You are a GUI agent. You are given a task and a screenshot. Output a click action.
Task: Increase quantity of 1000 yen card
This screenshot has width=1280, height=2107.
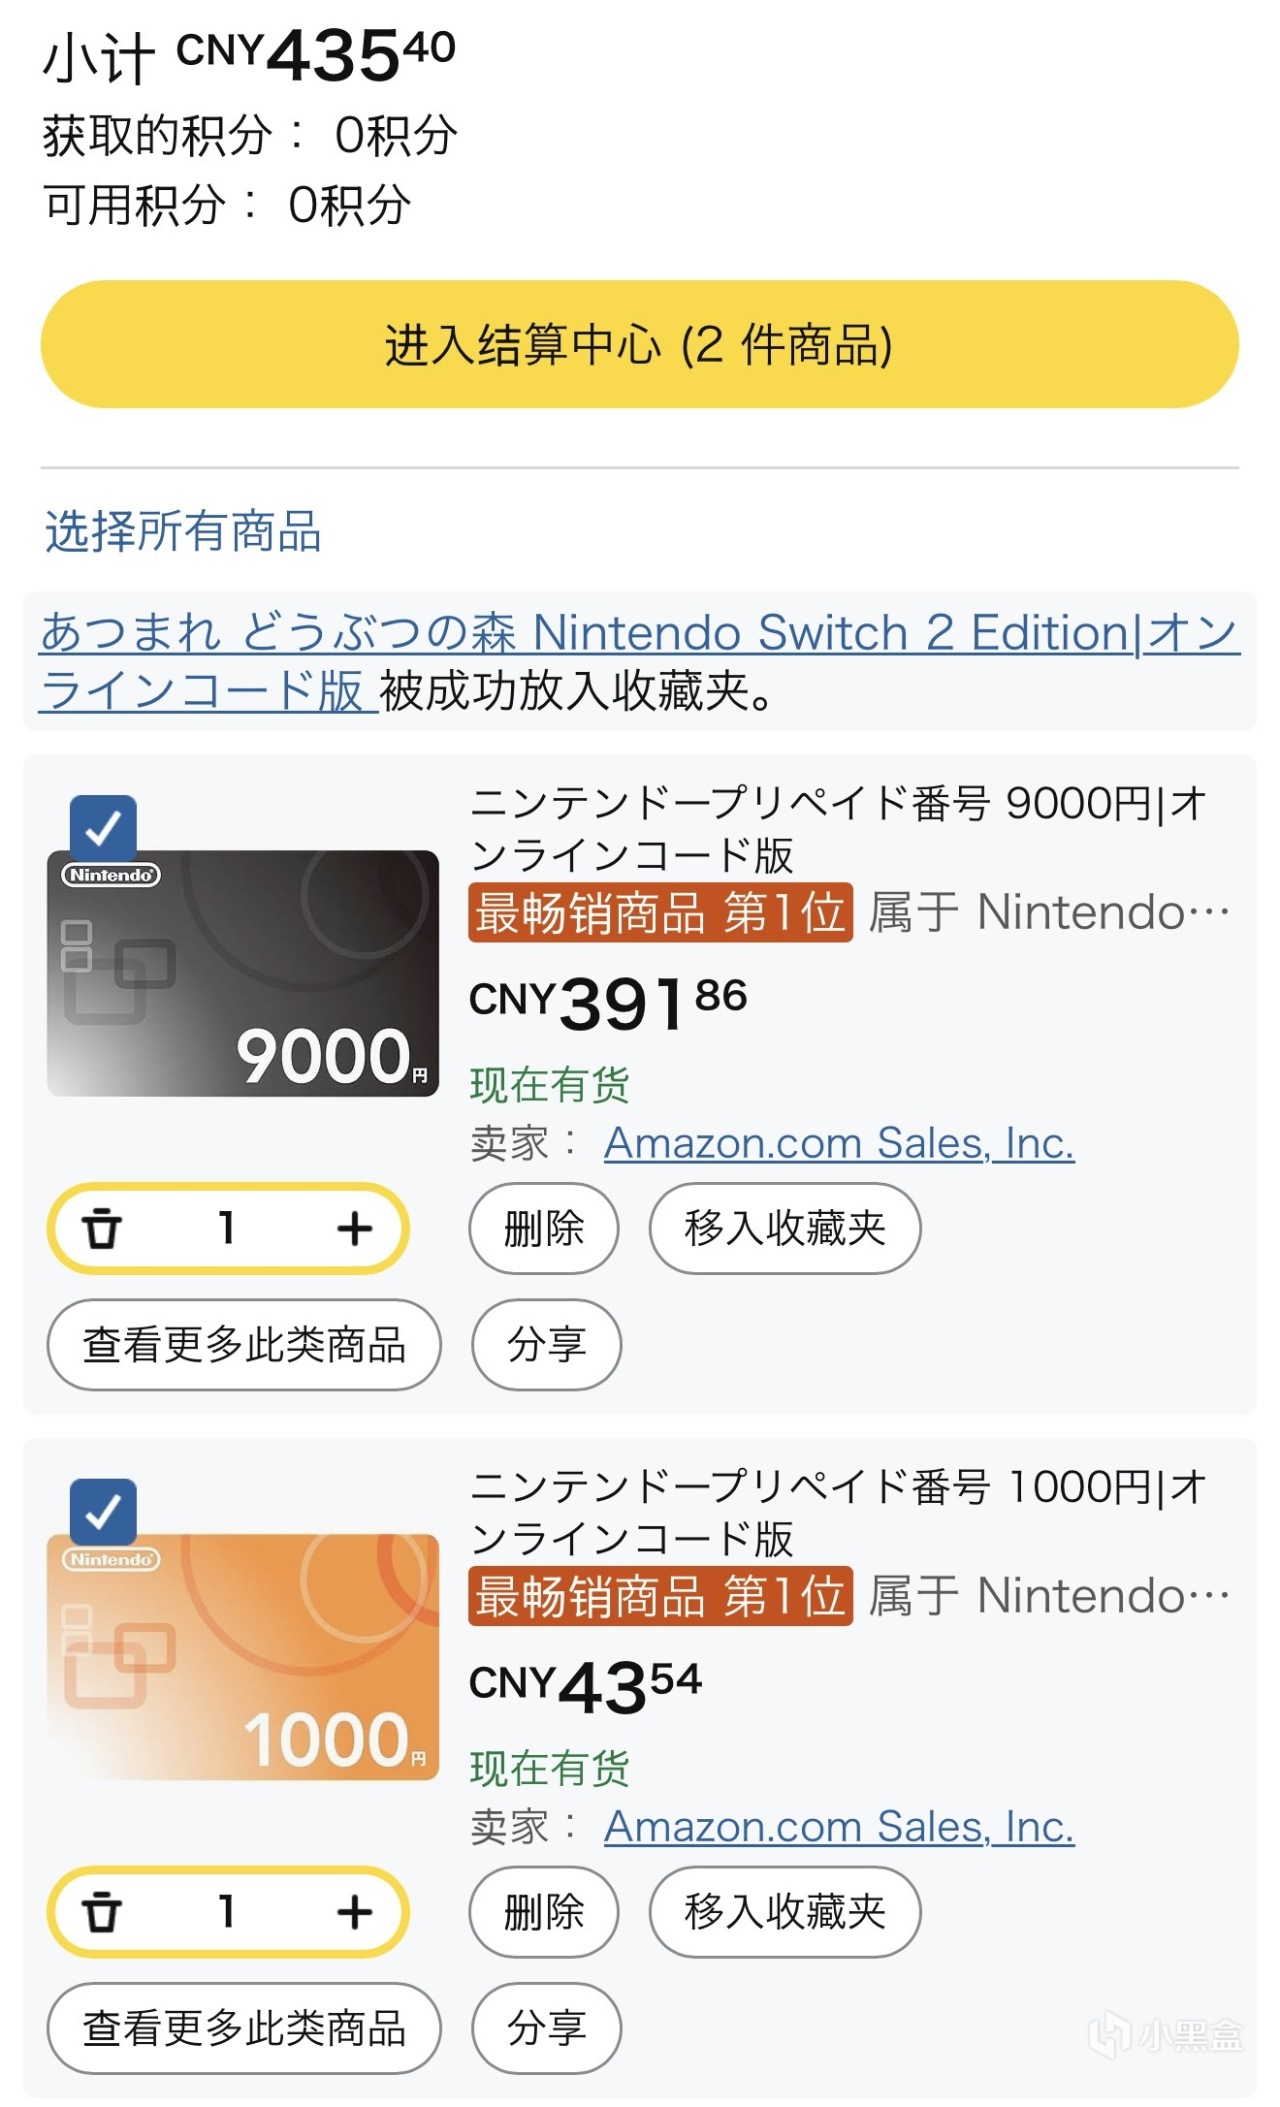[354, 1912]
